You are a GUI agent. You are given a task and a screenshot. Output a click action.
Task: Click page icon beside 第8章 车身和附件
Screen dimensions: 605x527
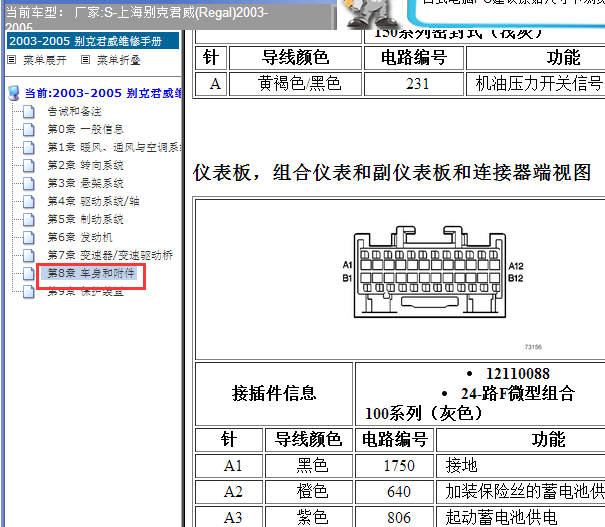tap(28, 274)
